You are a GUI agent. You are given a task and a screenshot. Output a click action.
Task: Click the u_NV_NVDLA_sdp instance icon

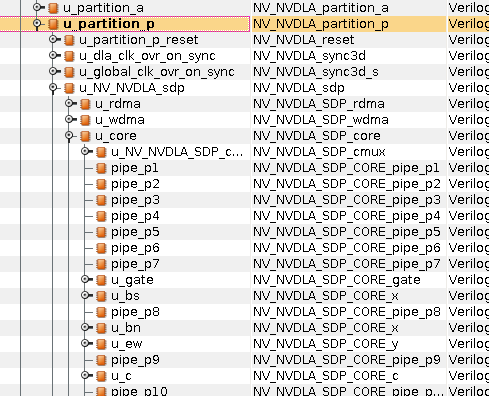(69, 88)
